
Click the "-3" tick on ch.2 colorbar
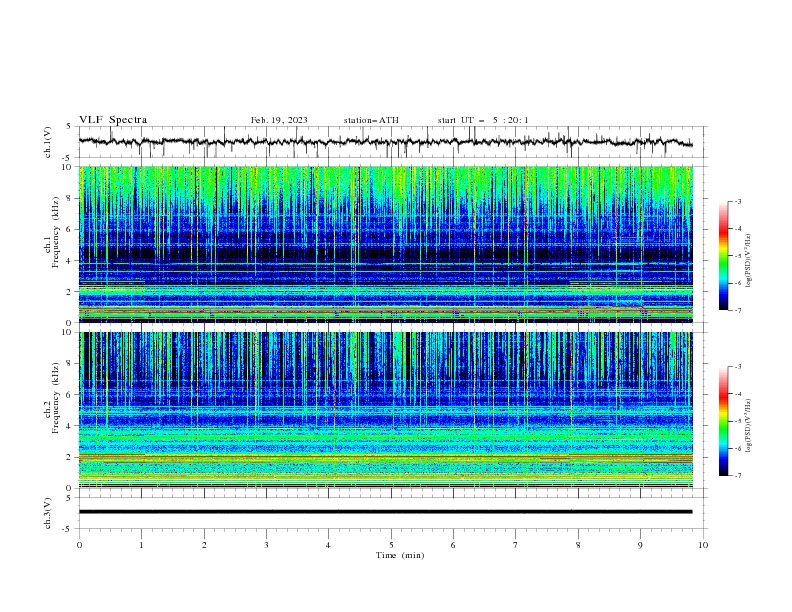738,367
